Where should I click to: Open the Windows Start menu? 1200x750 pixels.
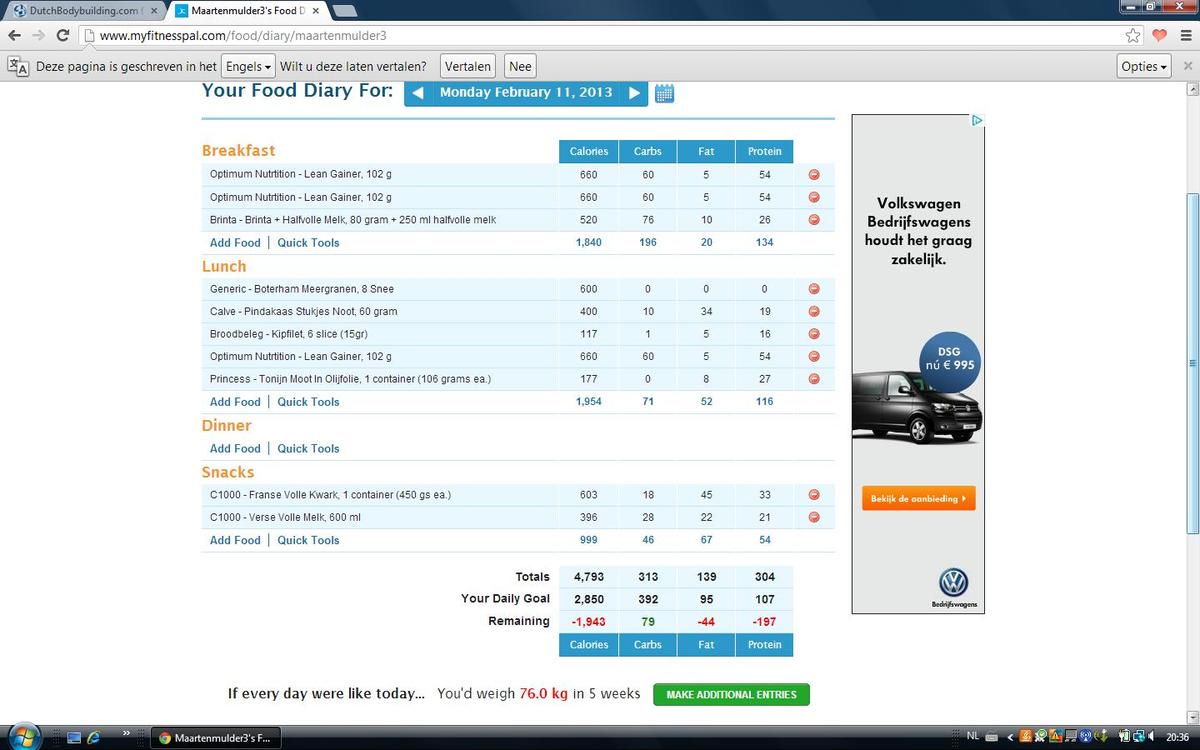coord(22,738)
